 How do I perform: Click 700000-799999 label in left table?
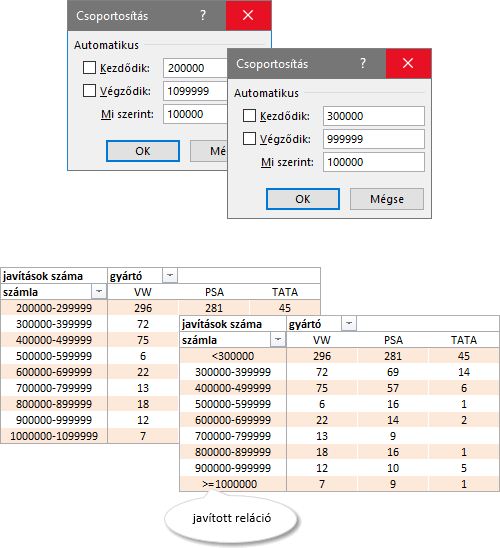click(x=54, y=388)
